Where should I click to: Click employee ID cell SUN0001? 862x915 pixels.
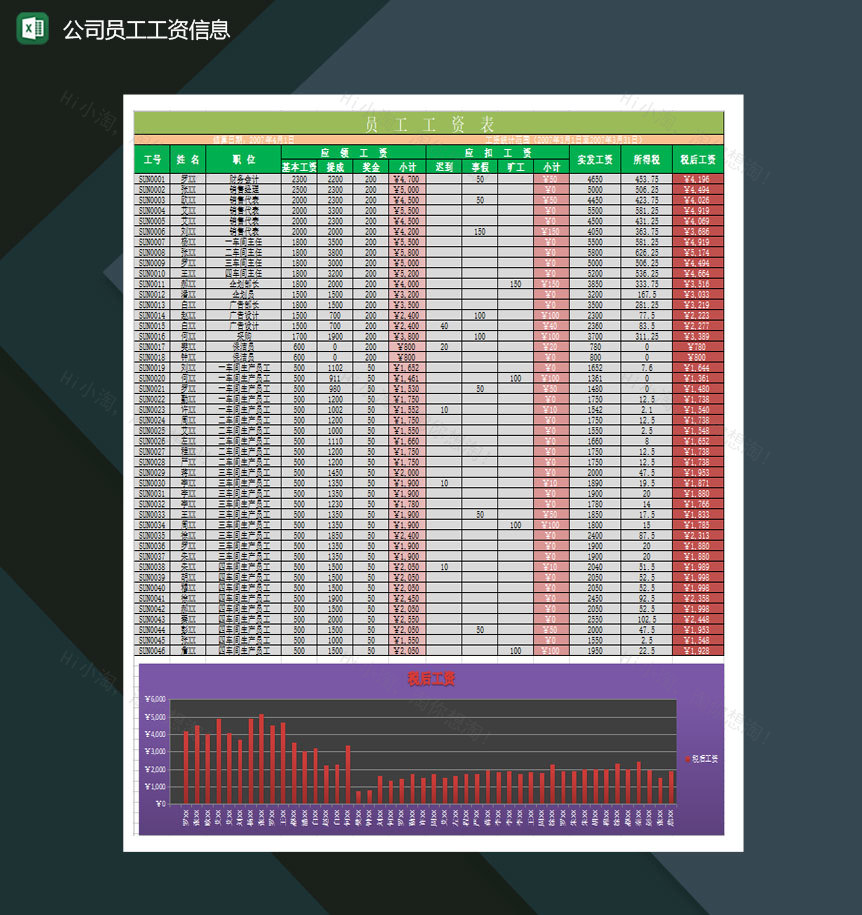coord(152,179)
